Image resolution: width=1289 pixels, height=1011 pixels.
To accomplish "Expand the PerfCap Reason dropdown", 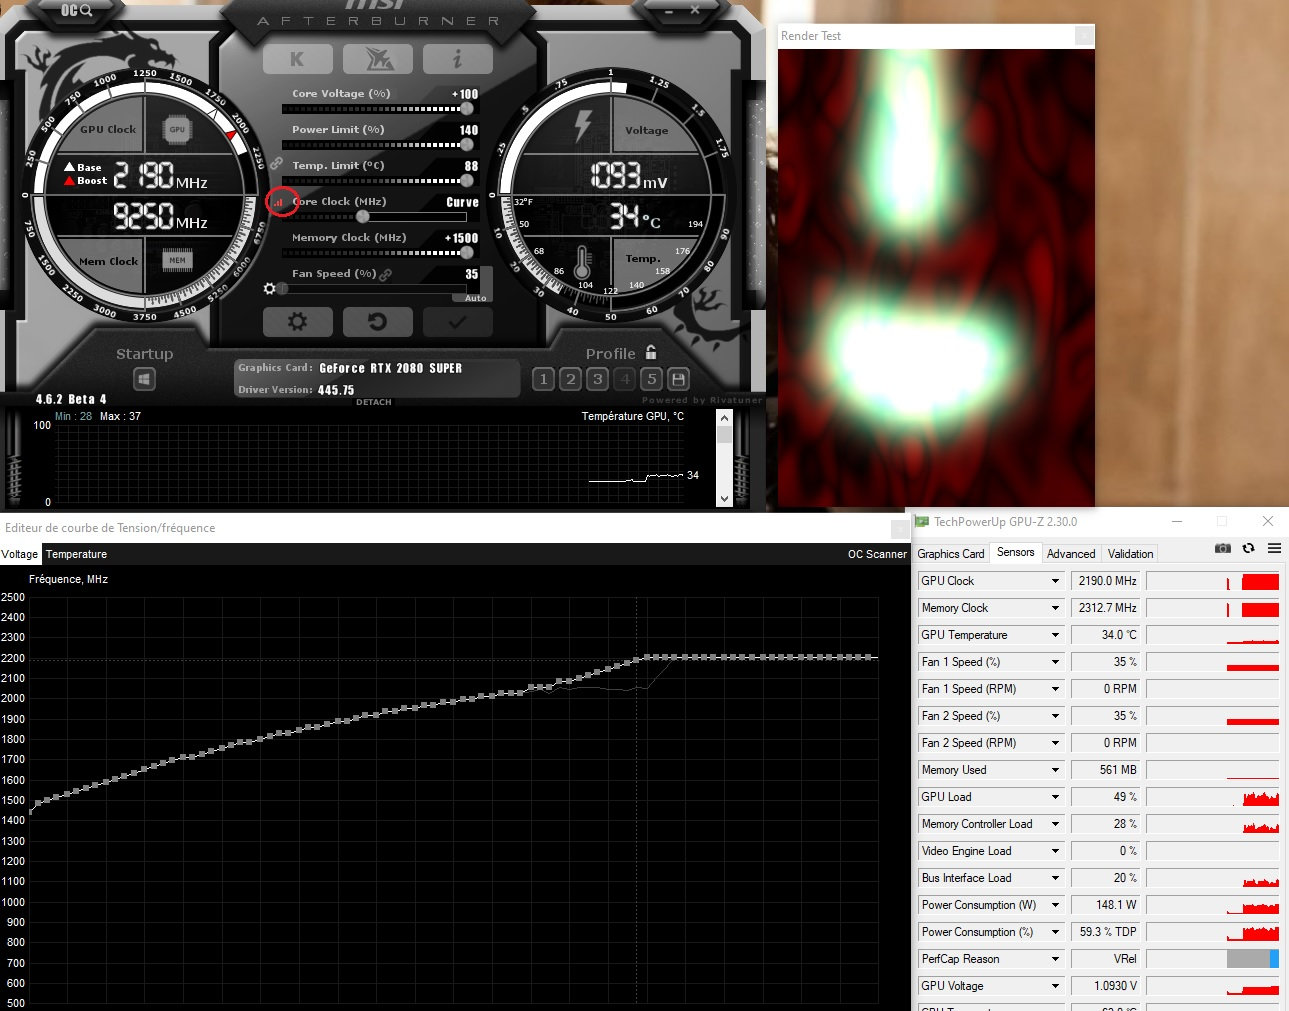I will pos(1055,959).
